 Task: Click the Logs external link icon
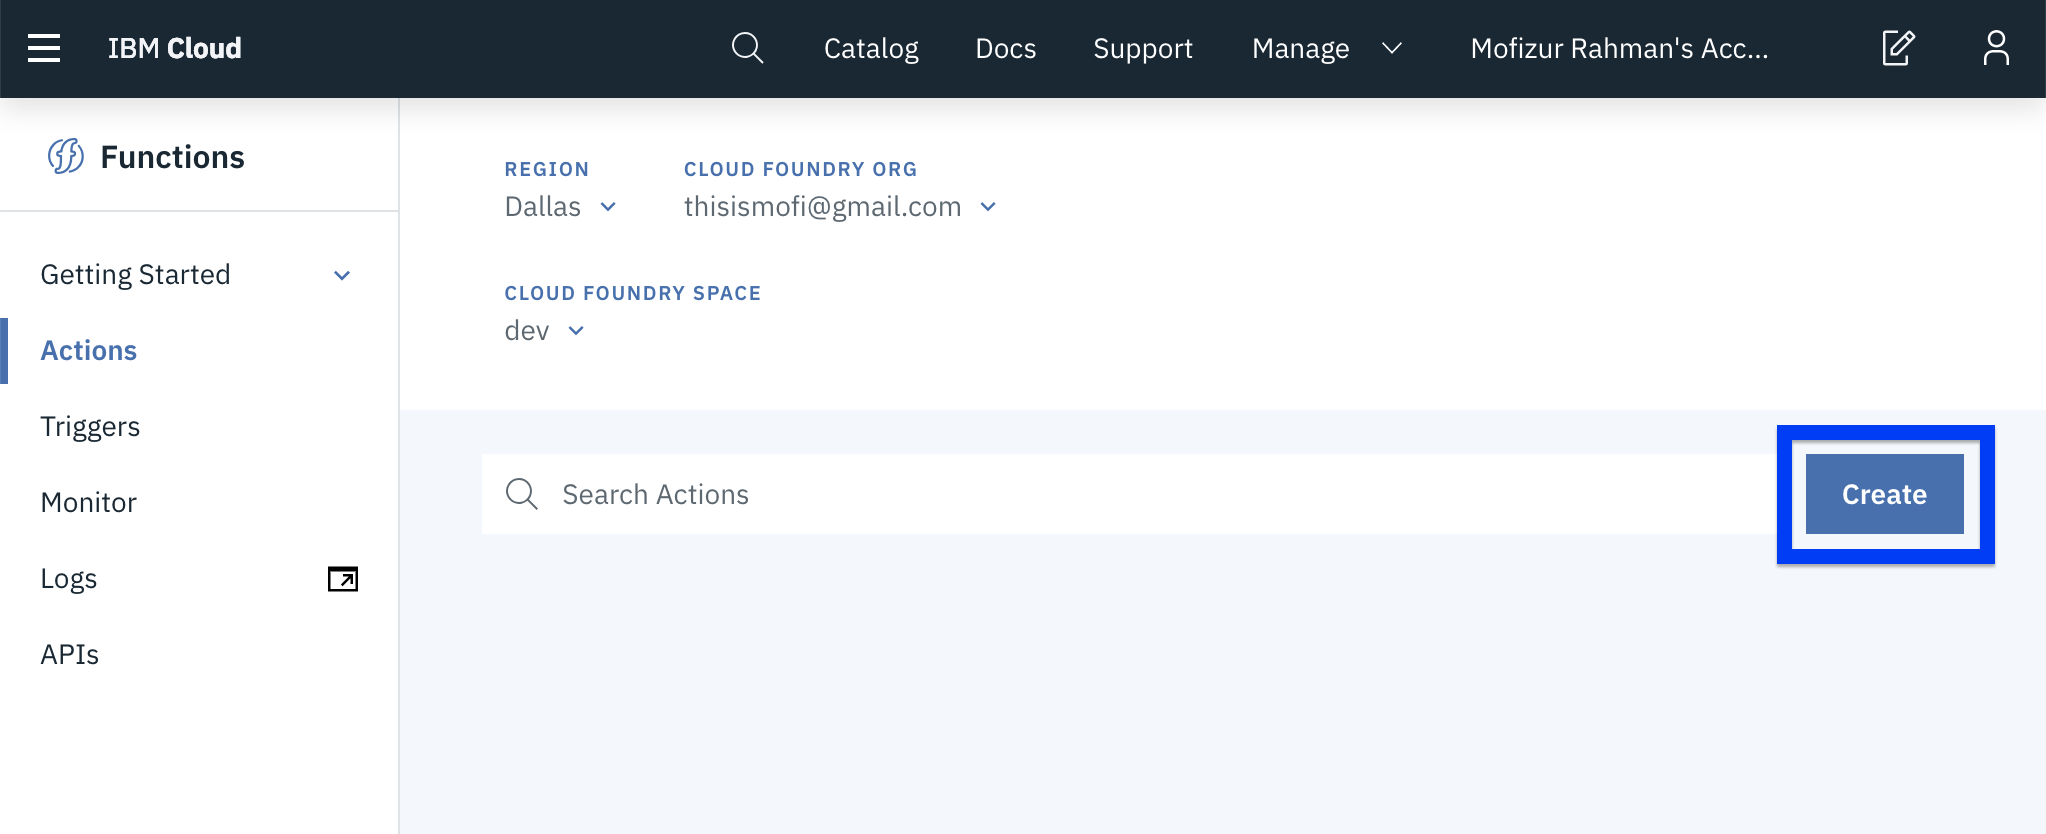tap(343, 579)
